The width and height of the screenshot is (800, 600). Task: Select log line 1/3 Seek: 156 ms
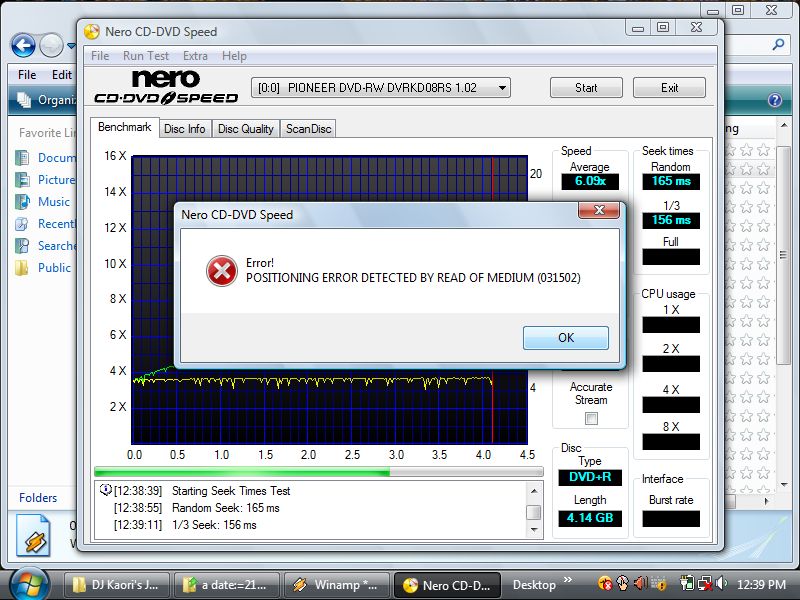coord(214,525)
